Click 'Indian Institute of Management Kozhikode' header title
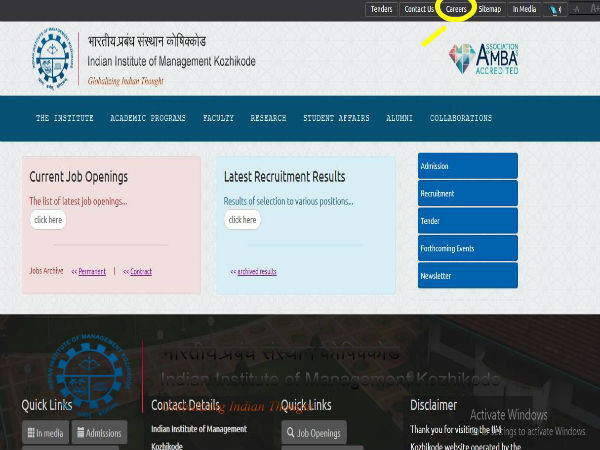 pyautogui.click(x=171, y=61)
